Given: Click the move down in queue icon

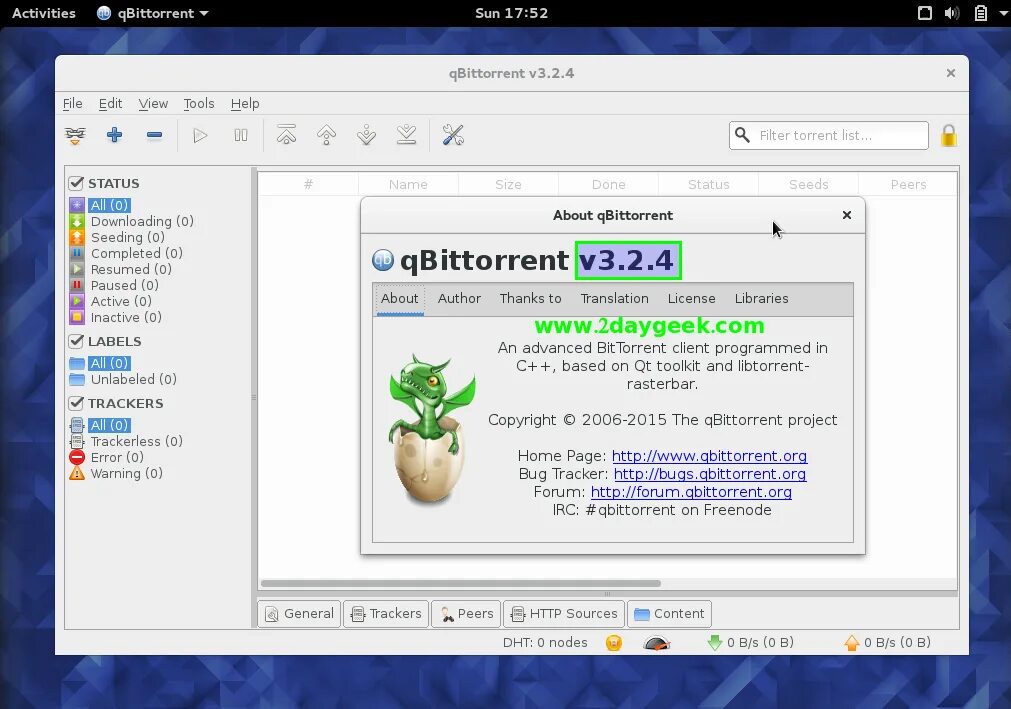Looking at the screenshot, I should pyautogui.click(x=366, y=135).
